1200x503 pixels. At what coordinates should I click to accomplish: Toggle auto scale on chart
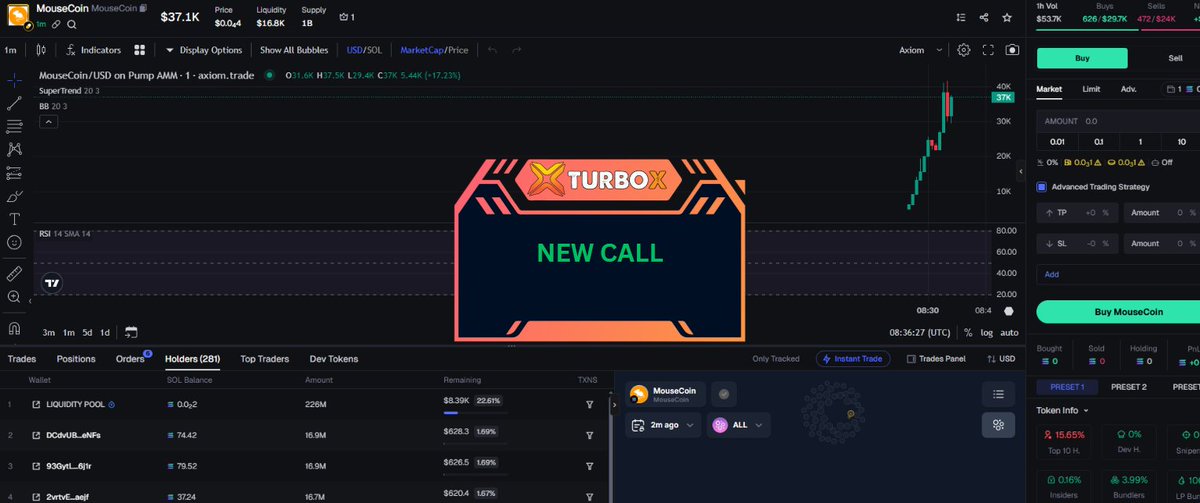coord(1010,333)
